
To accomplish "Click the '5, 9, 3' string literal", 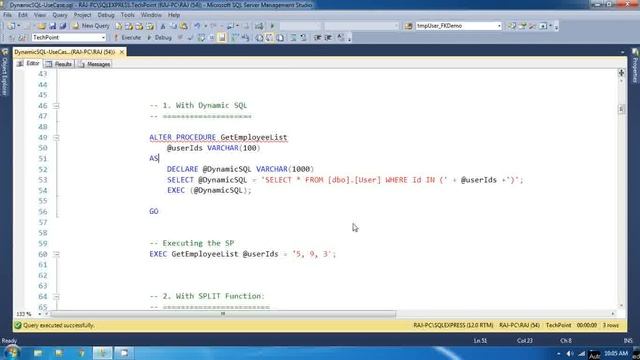I will coord(312,254).
